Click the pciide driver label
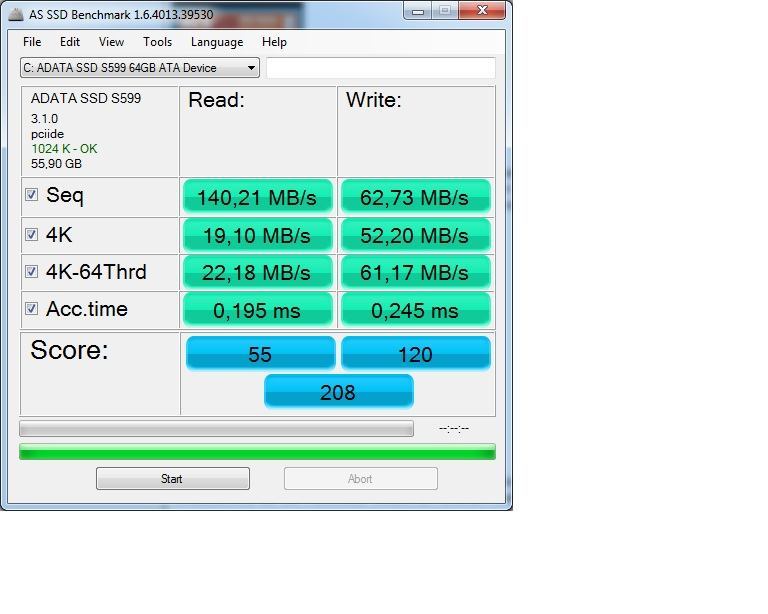The height and width of the screenshot is (614, 768). pyautogui.click(x=47, y=134)
